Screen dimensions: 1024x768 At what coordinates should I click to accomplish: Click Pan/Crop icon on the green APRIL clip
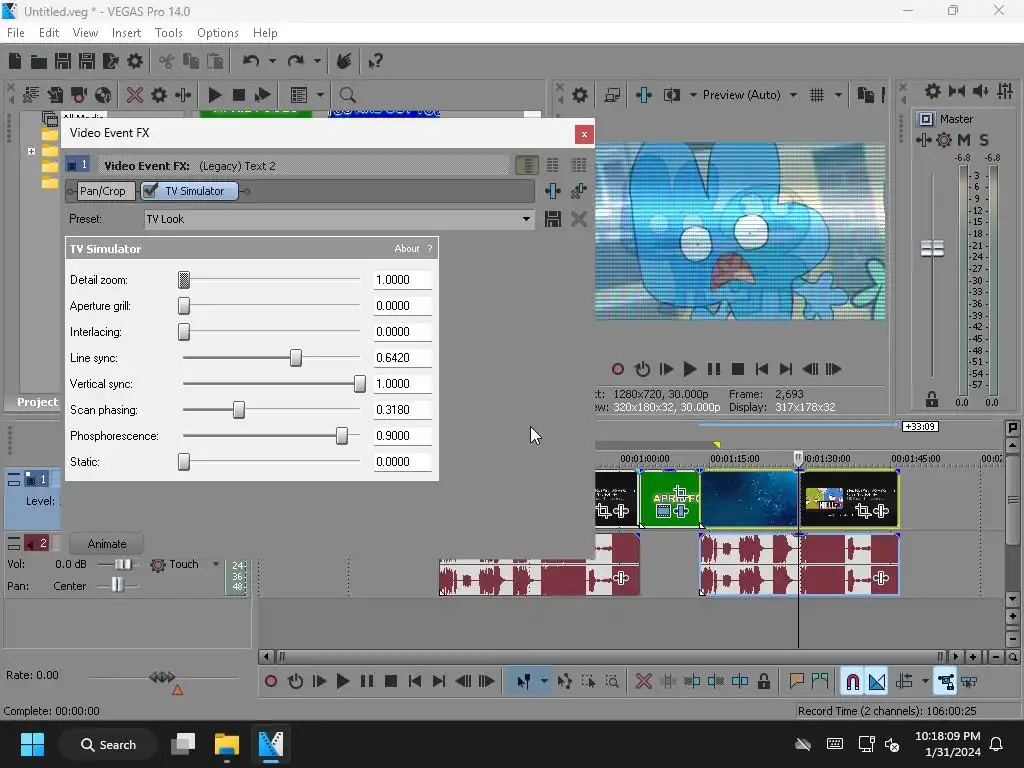pyautogui.click(x=679, y=493)
